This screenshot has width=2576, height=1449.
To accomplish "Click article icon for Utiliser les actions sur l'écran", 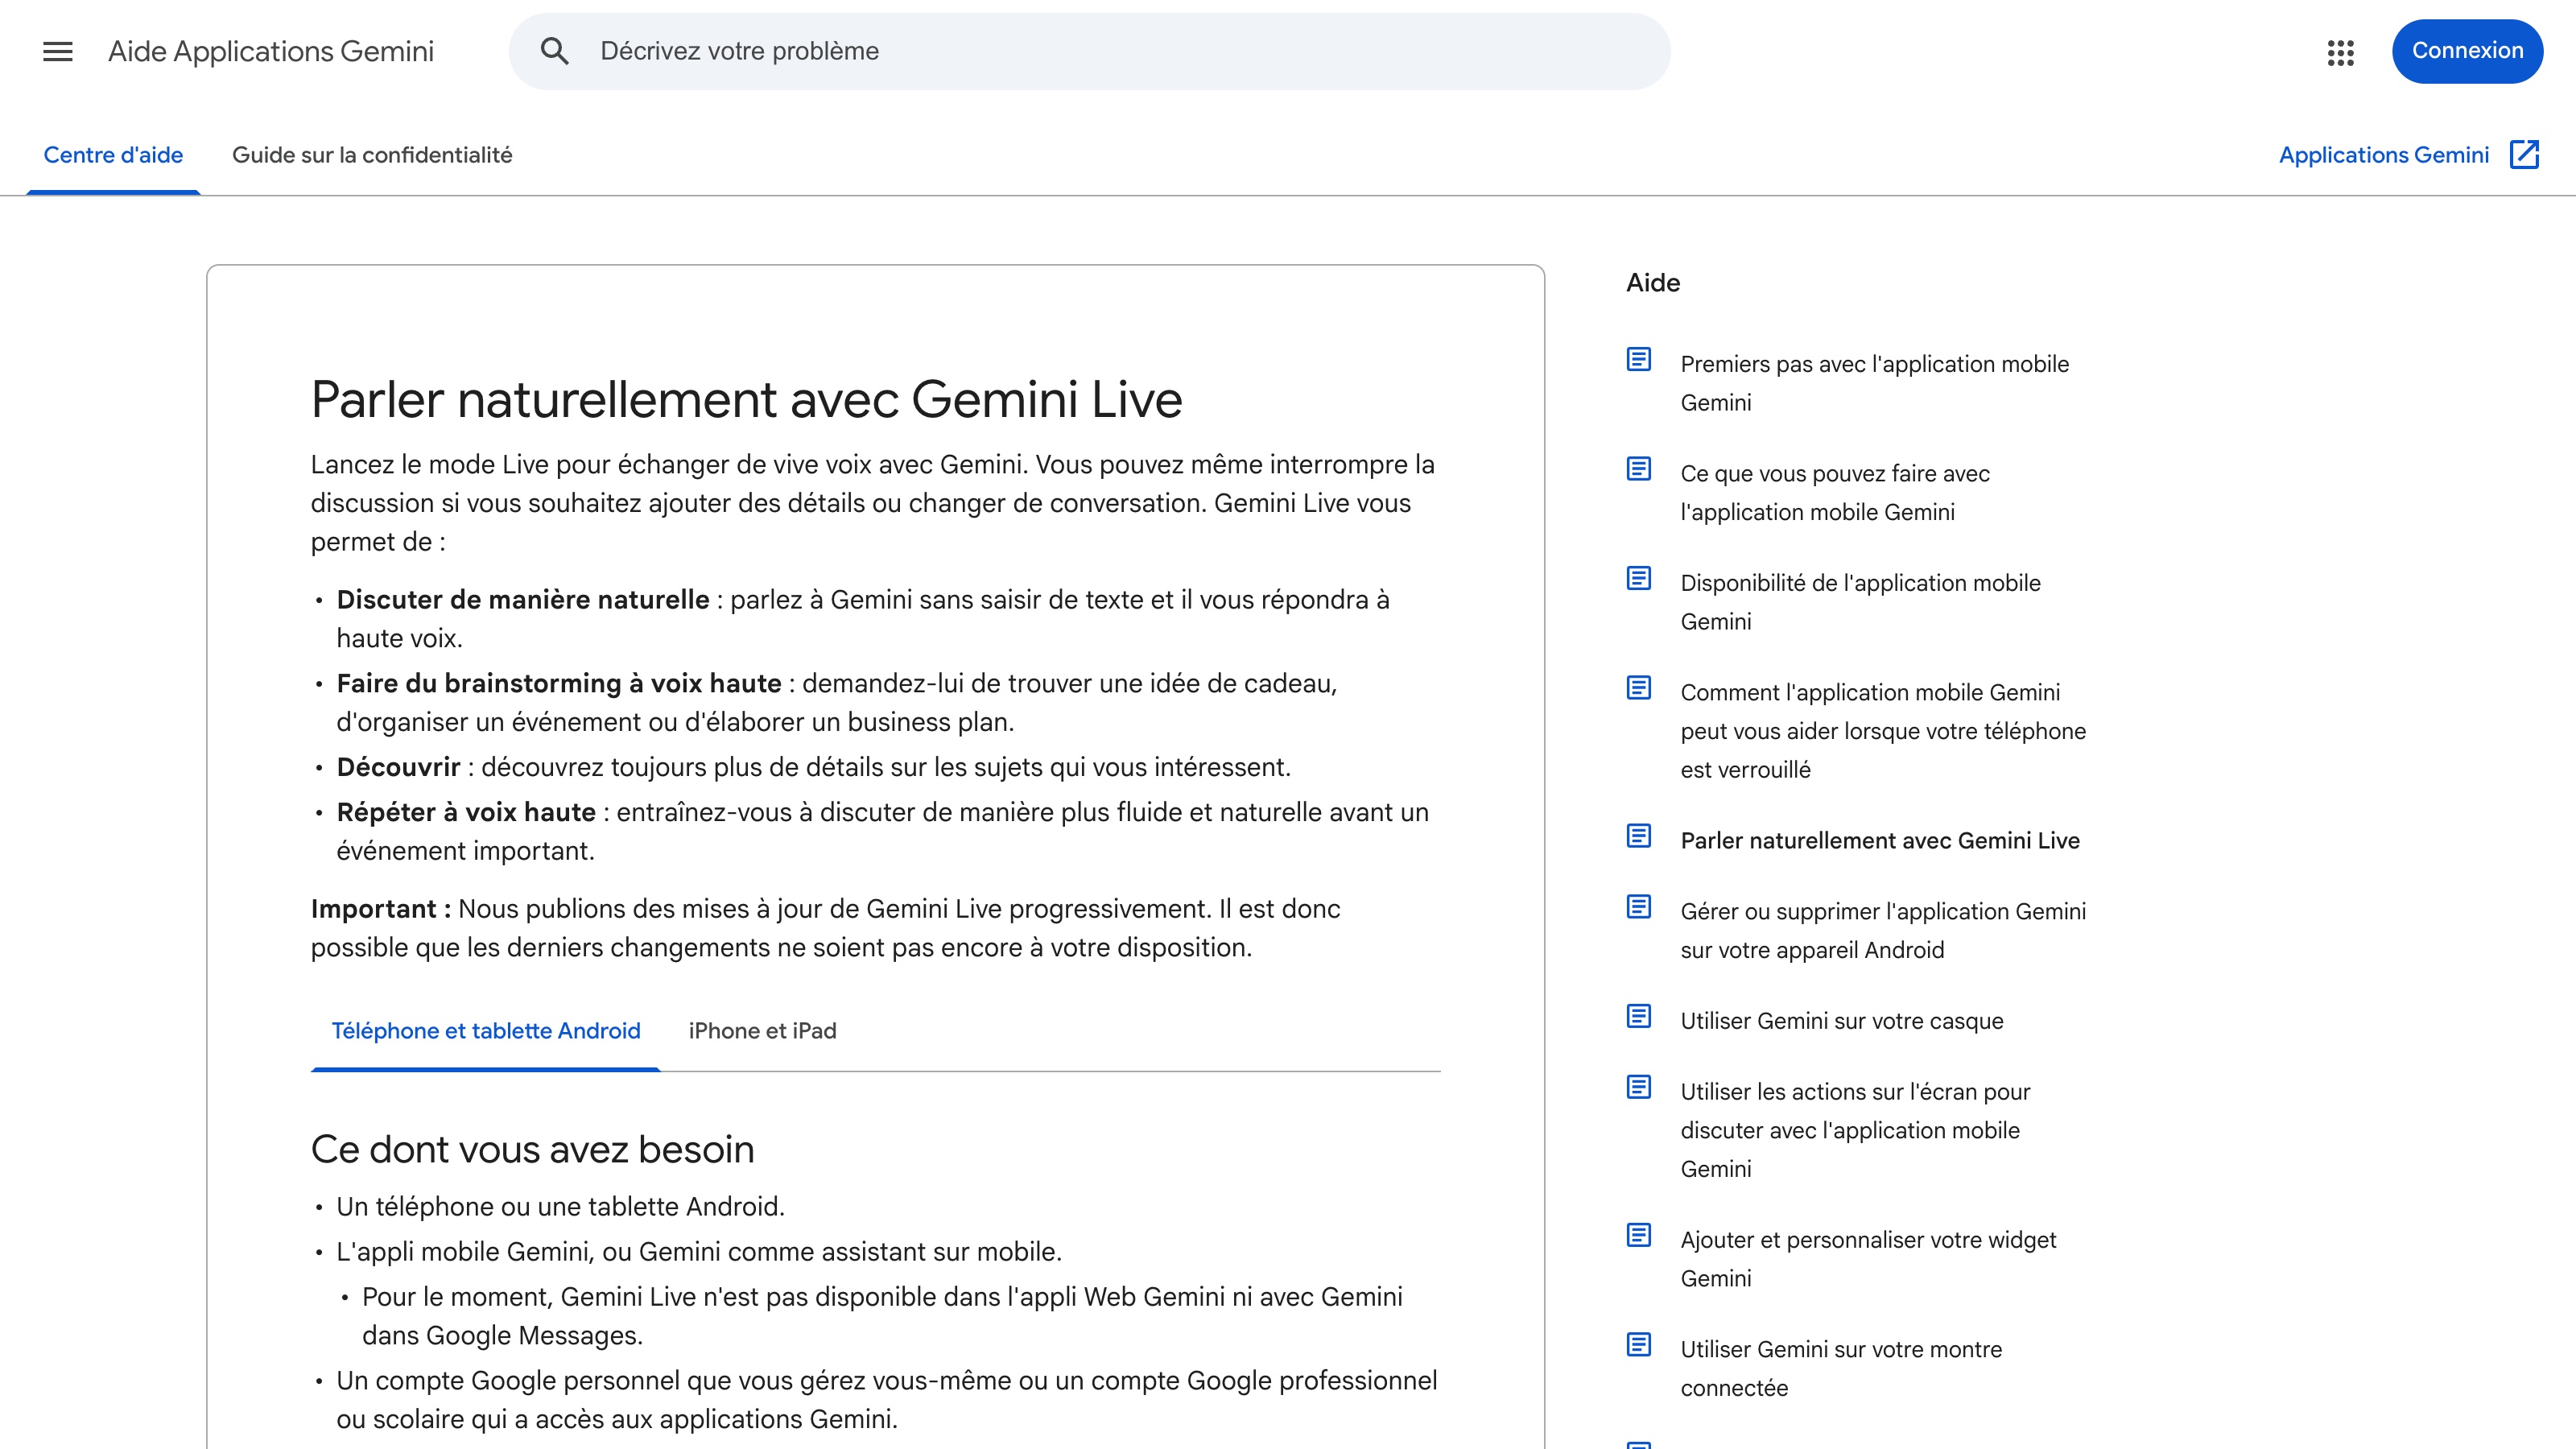I will tap(1638, 1087).
